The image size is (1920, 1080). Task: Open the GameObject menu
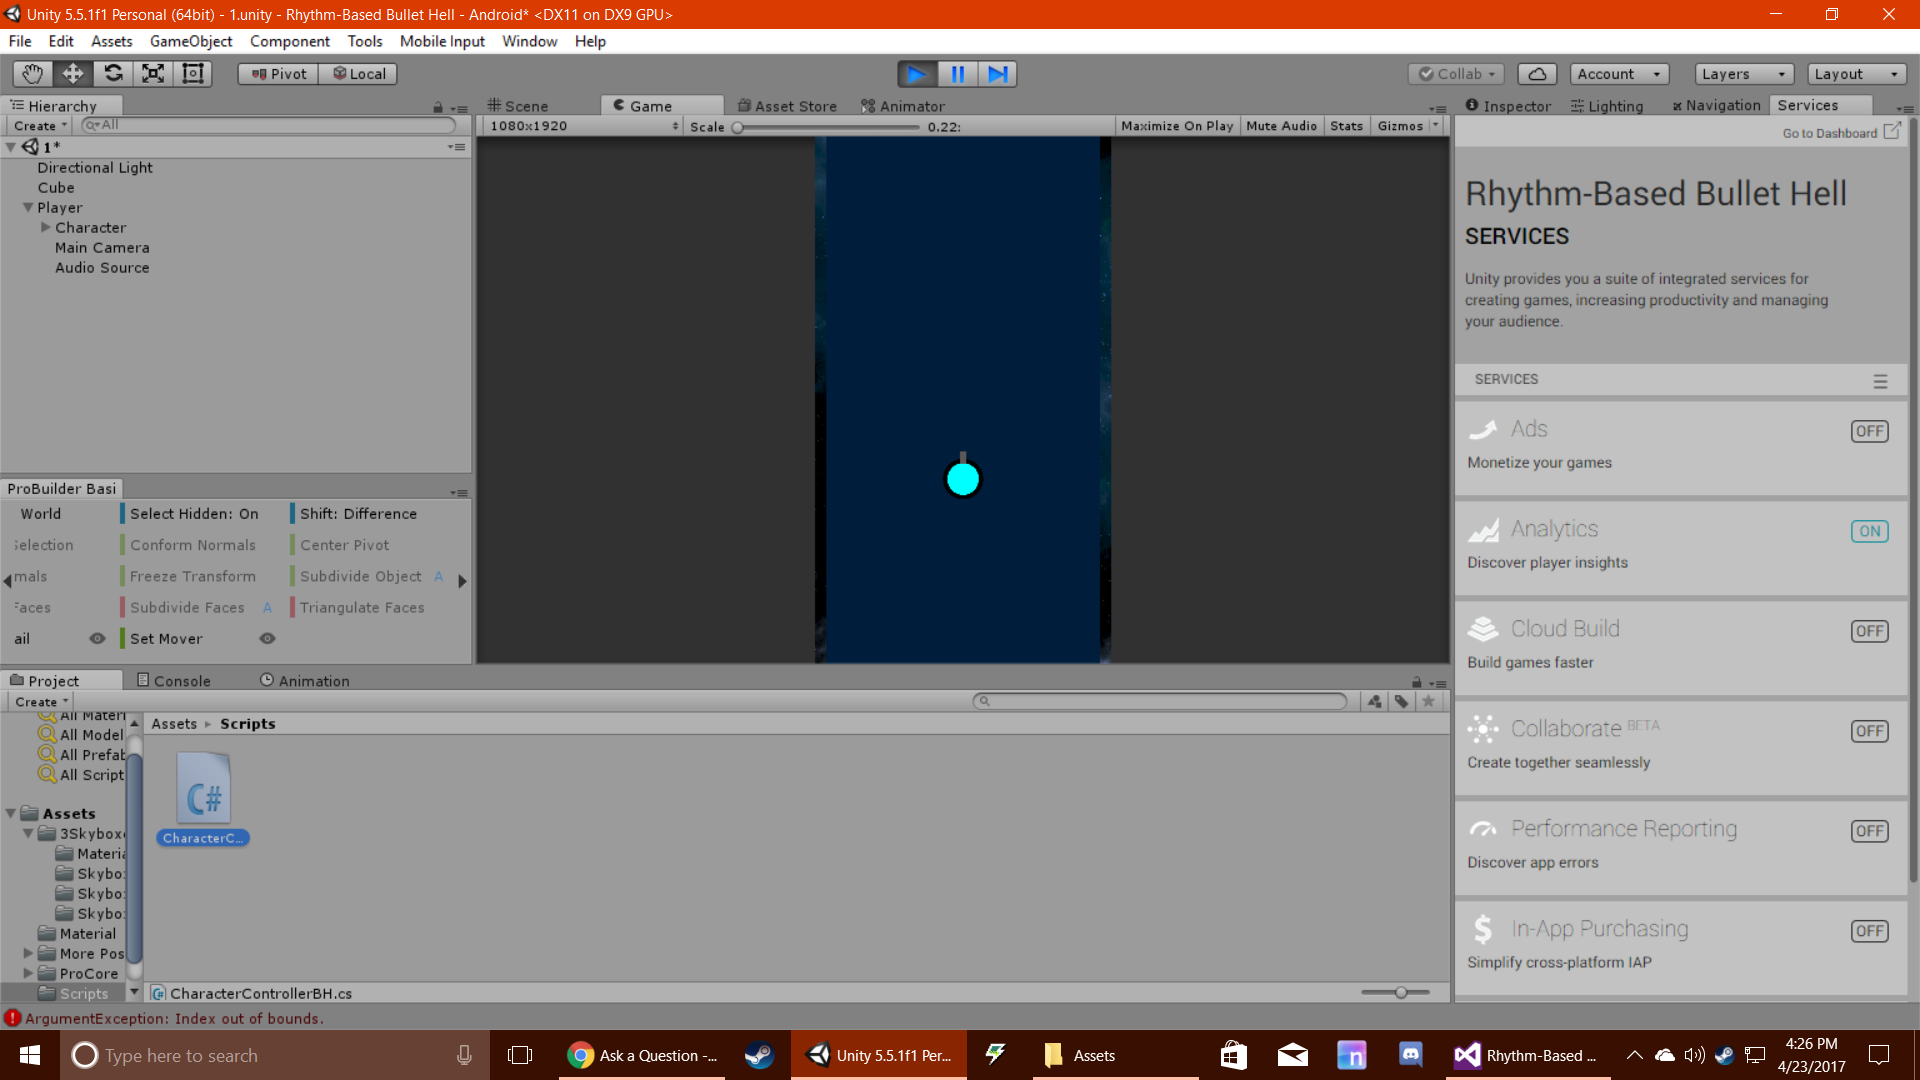tap(191, 41)
